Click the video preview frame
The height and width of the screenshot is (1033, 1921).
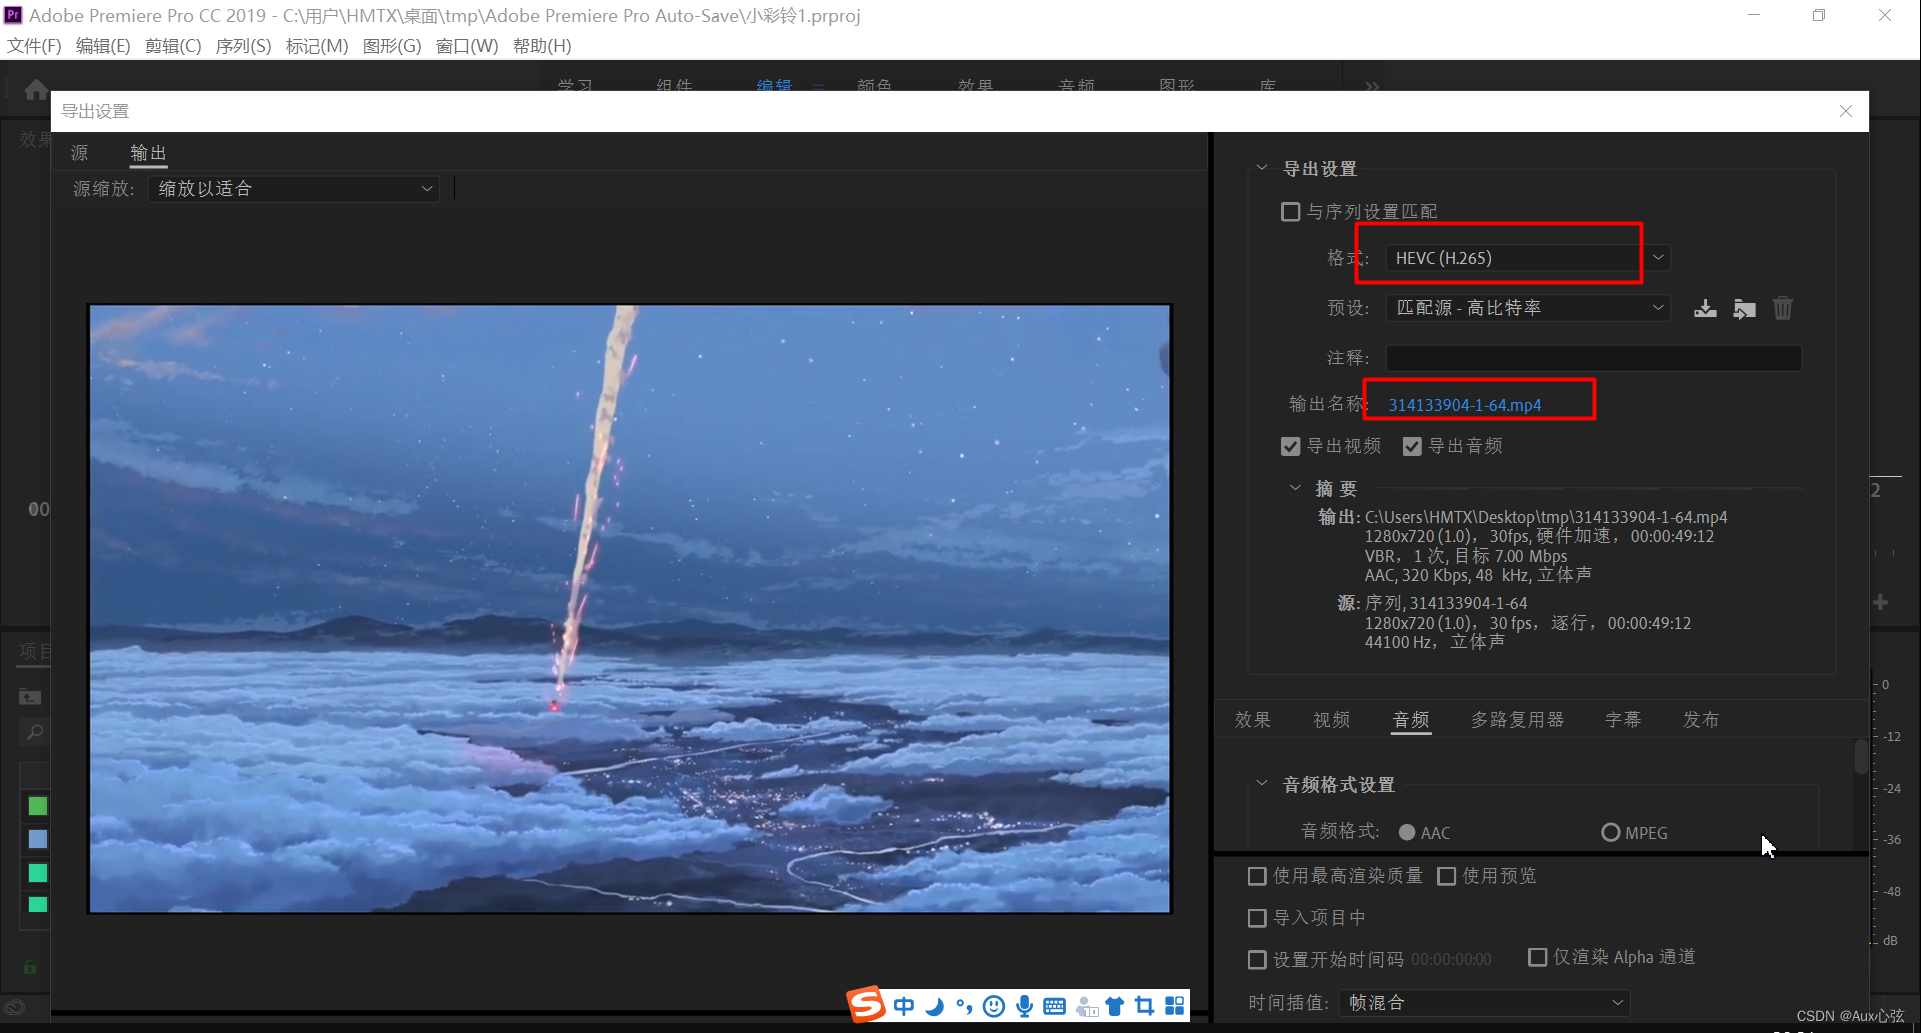630,609
